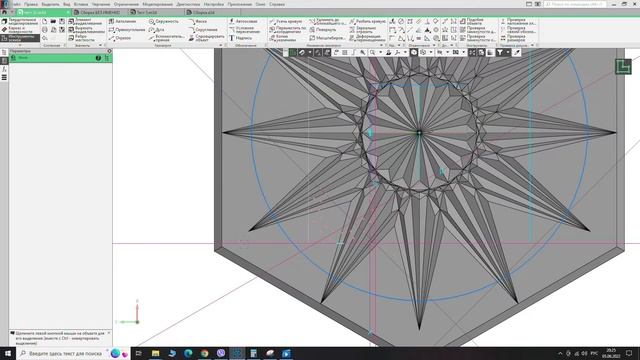Click the save document icon
This screenshot has height=360, width=640.
(62, 21)
